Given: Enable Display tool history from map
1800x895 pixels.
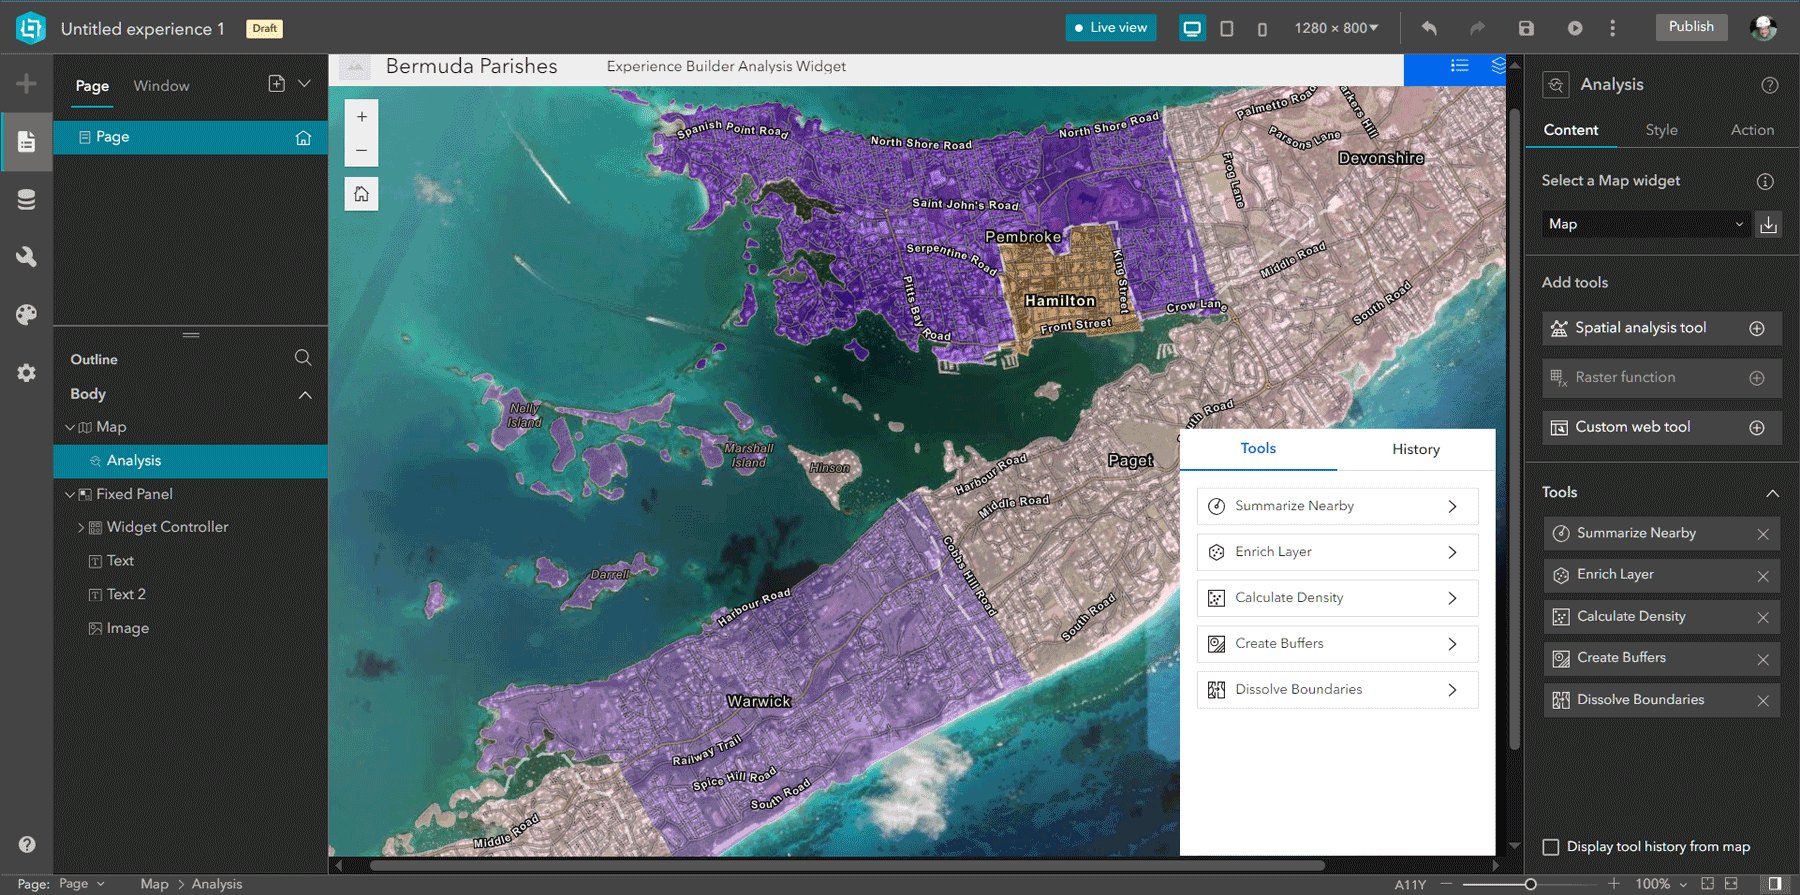Looking at the screenshot, I should click(1551, 847).
